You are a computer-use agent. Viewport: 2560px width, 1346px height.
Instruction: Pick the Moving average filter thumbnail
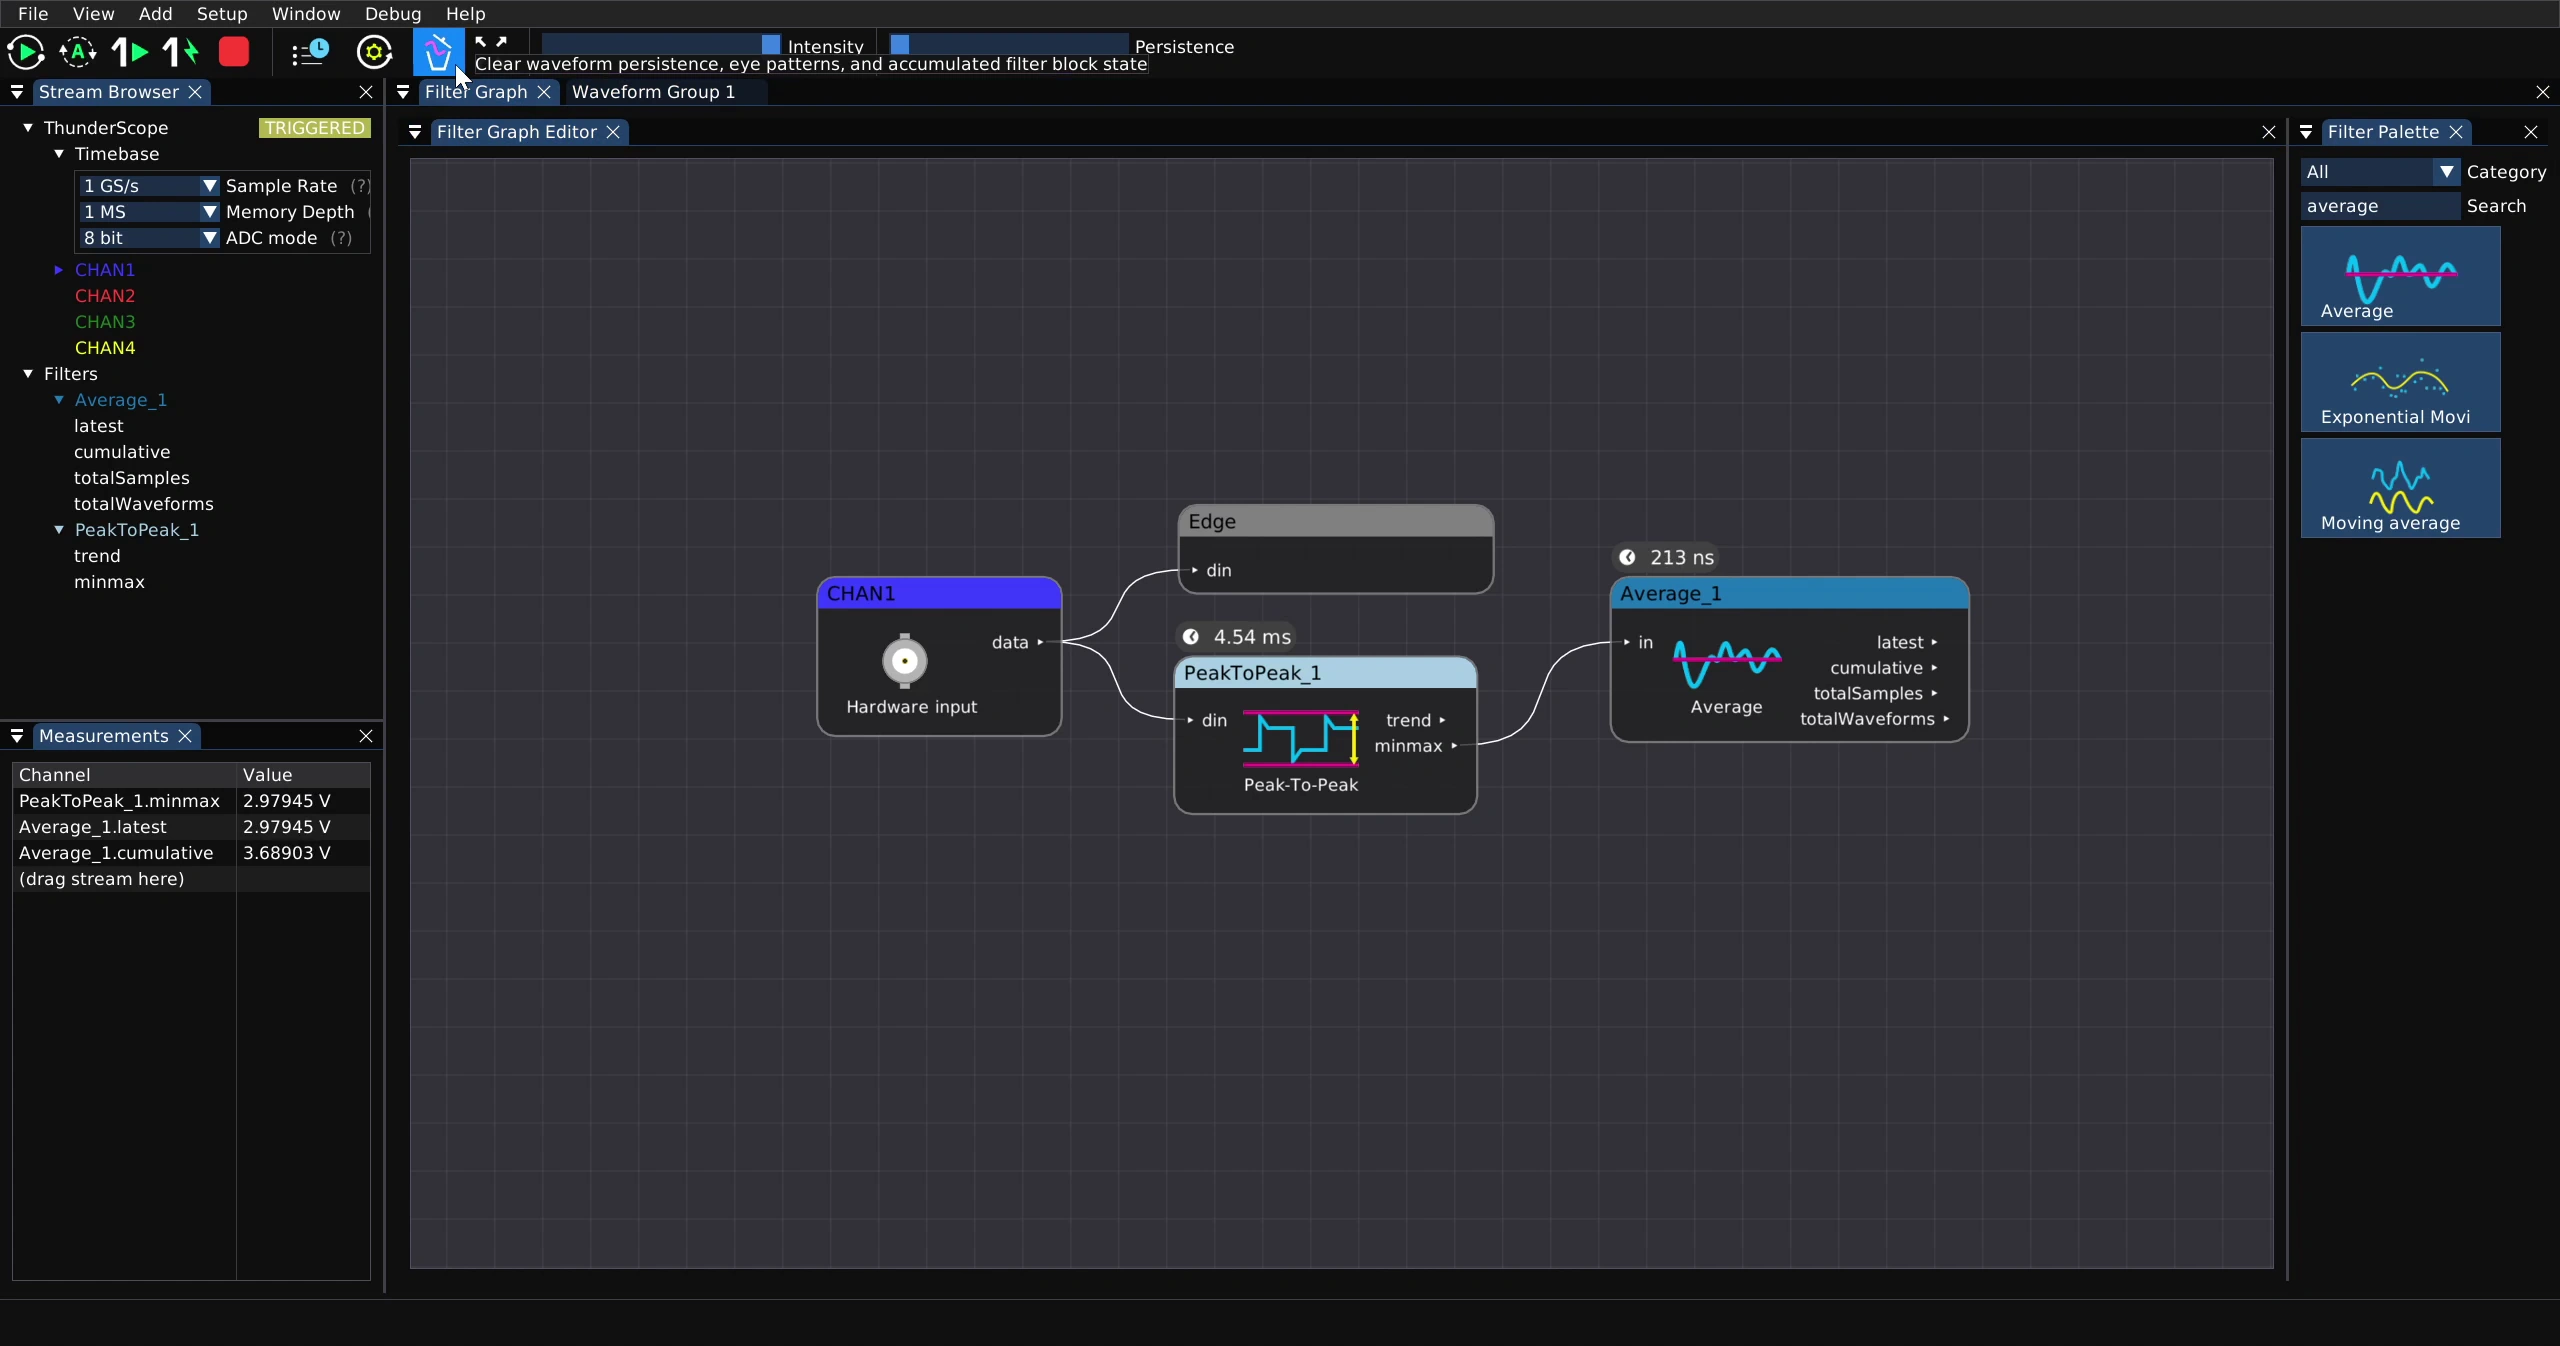click(x=2400, y=488)
